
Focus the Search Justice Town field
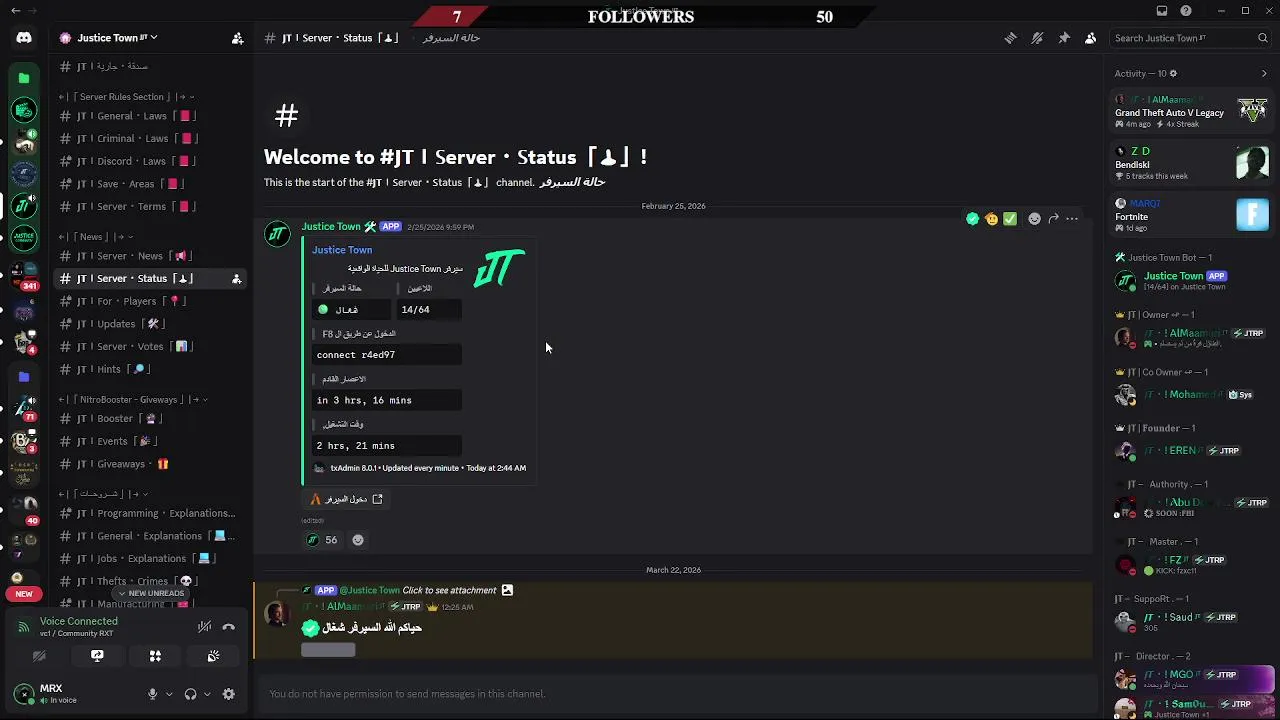click(1191, 38)
